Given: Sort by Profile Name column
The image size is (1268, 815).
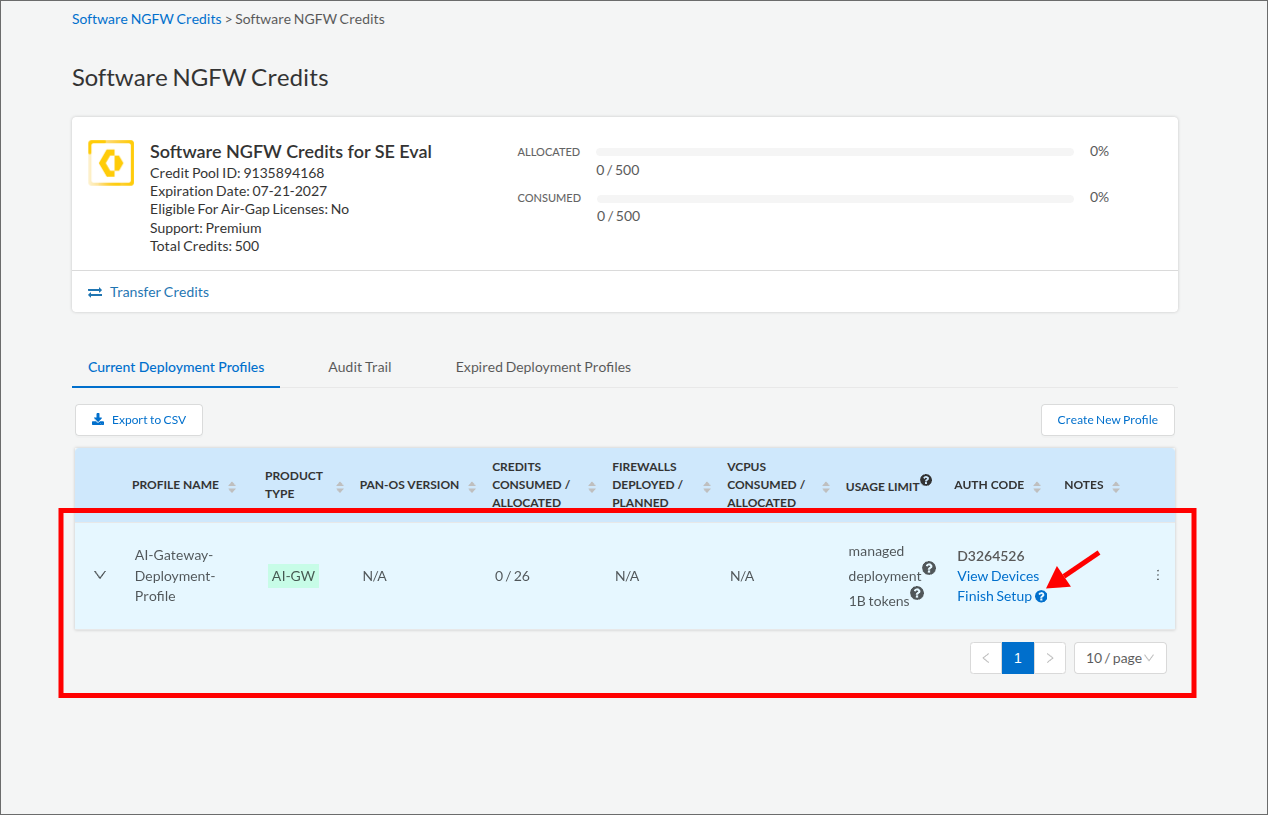Looking at the screenshot, I should click(x=232, y=487).
